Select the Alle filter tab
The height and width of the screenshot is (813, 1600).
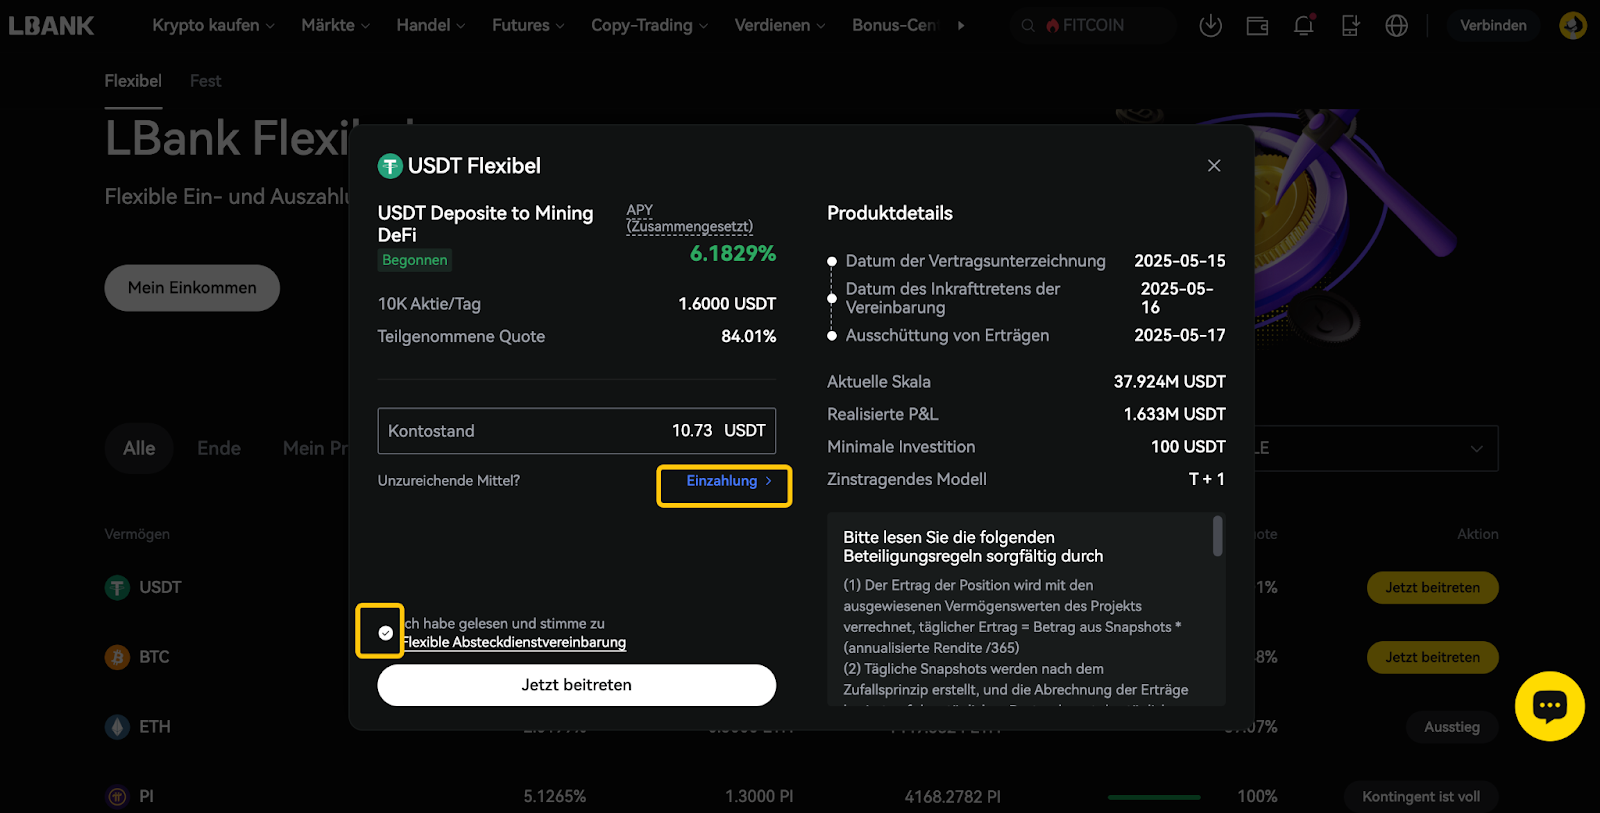pyautogui.click(x=139, y=448)
